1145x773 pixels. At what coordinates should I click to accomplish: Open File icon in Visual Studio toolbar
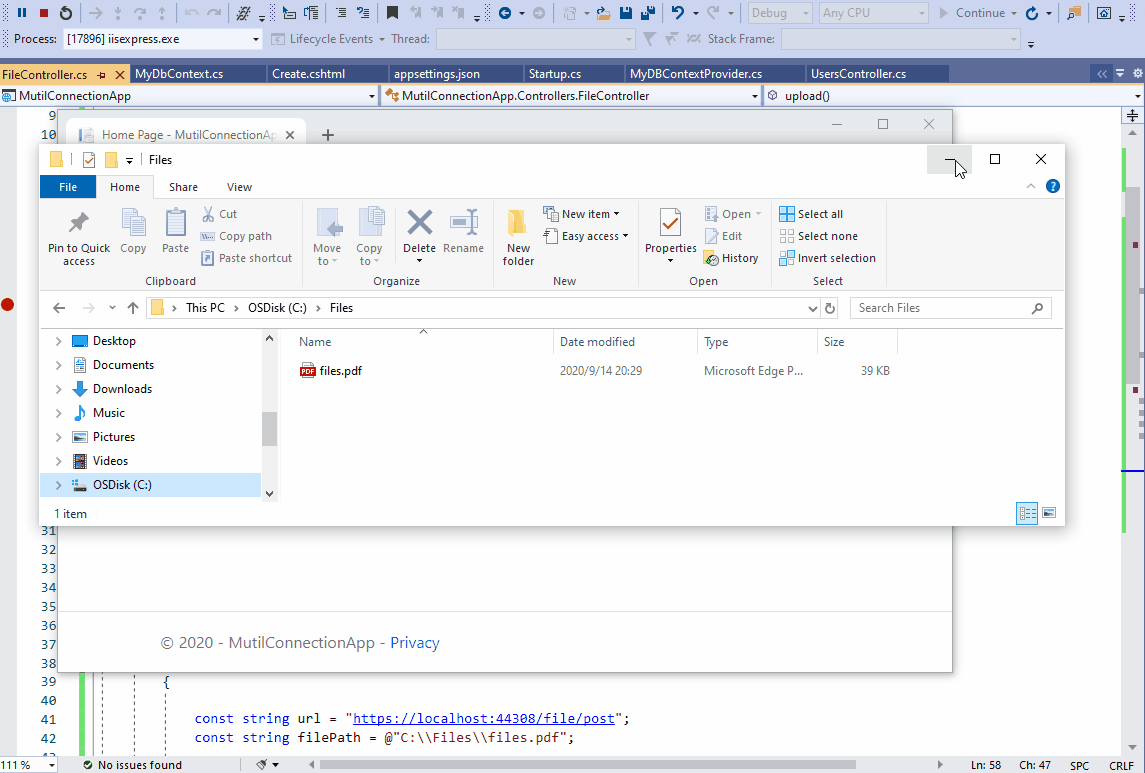603,12
